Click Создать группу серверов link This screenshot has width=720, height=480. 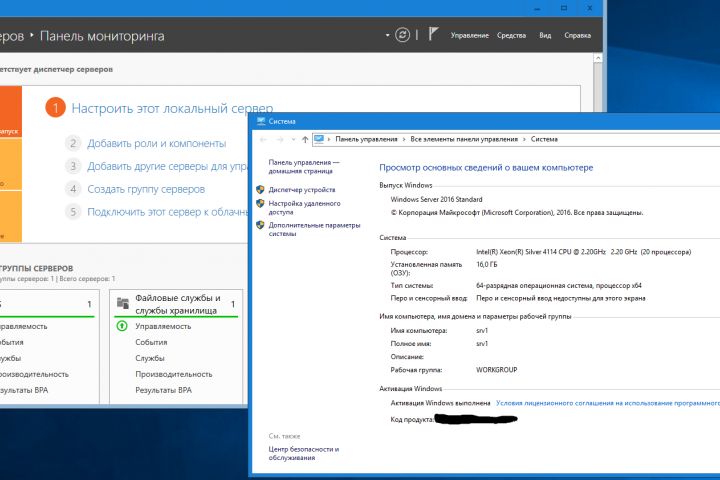(x=146, y=189)
